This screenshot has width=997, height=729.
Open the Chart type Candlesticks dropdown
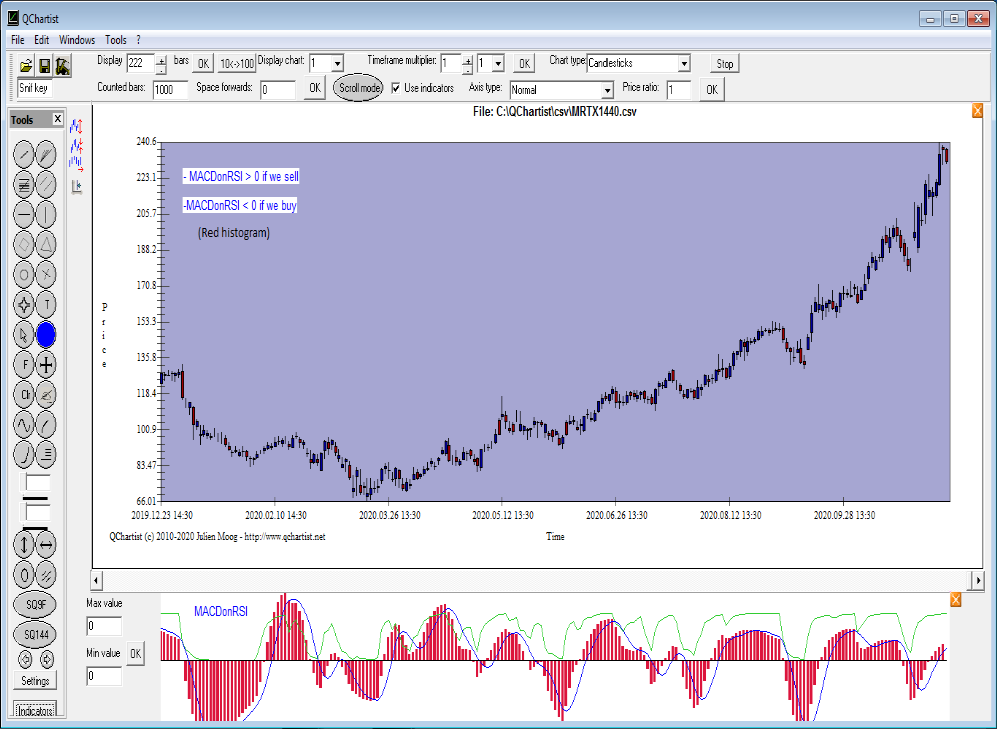(x=683, y=64)
